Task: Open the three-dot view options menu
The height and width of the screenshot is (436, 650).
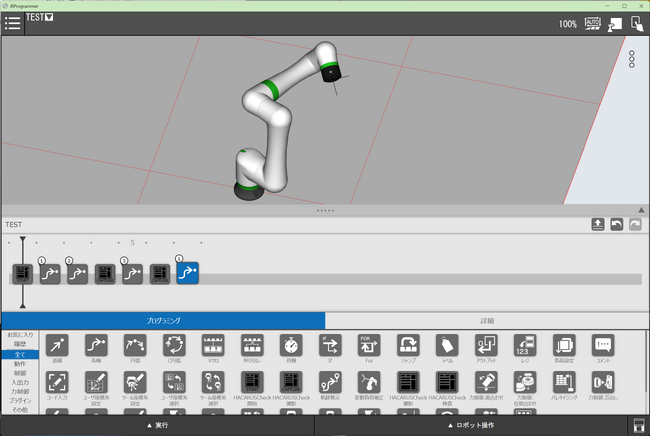Action: click(x=631, y=59)
